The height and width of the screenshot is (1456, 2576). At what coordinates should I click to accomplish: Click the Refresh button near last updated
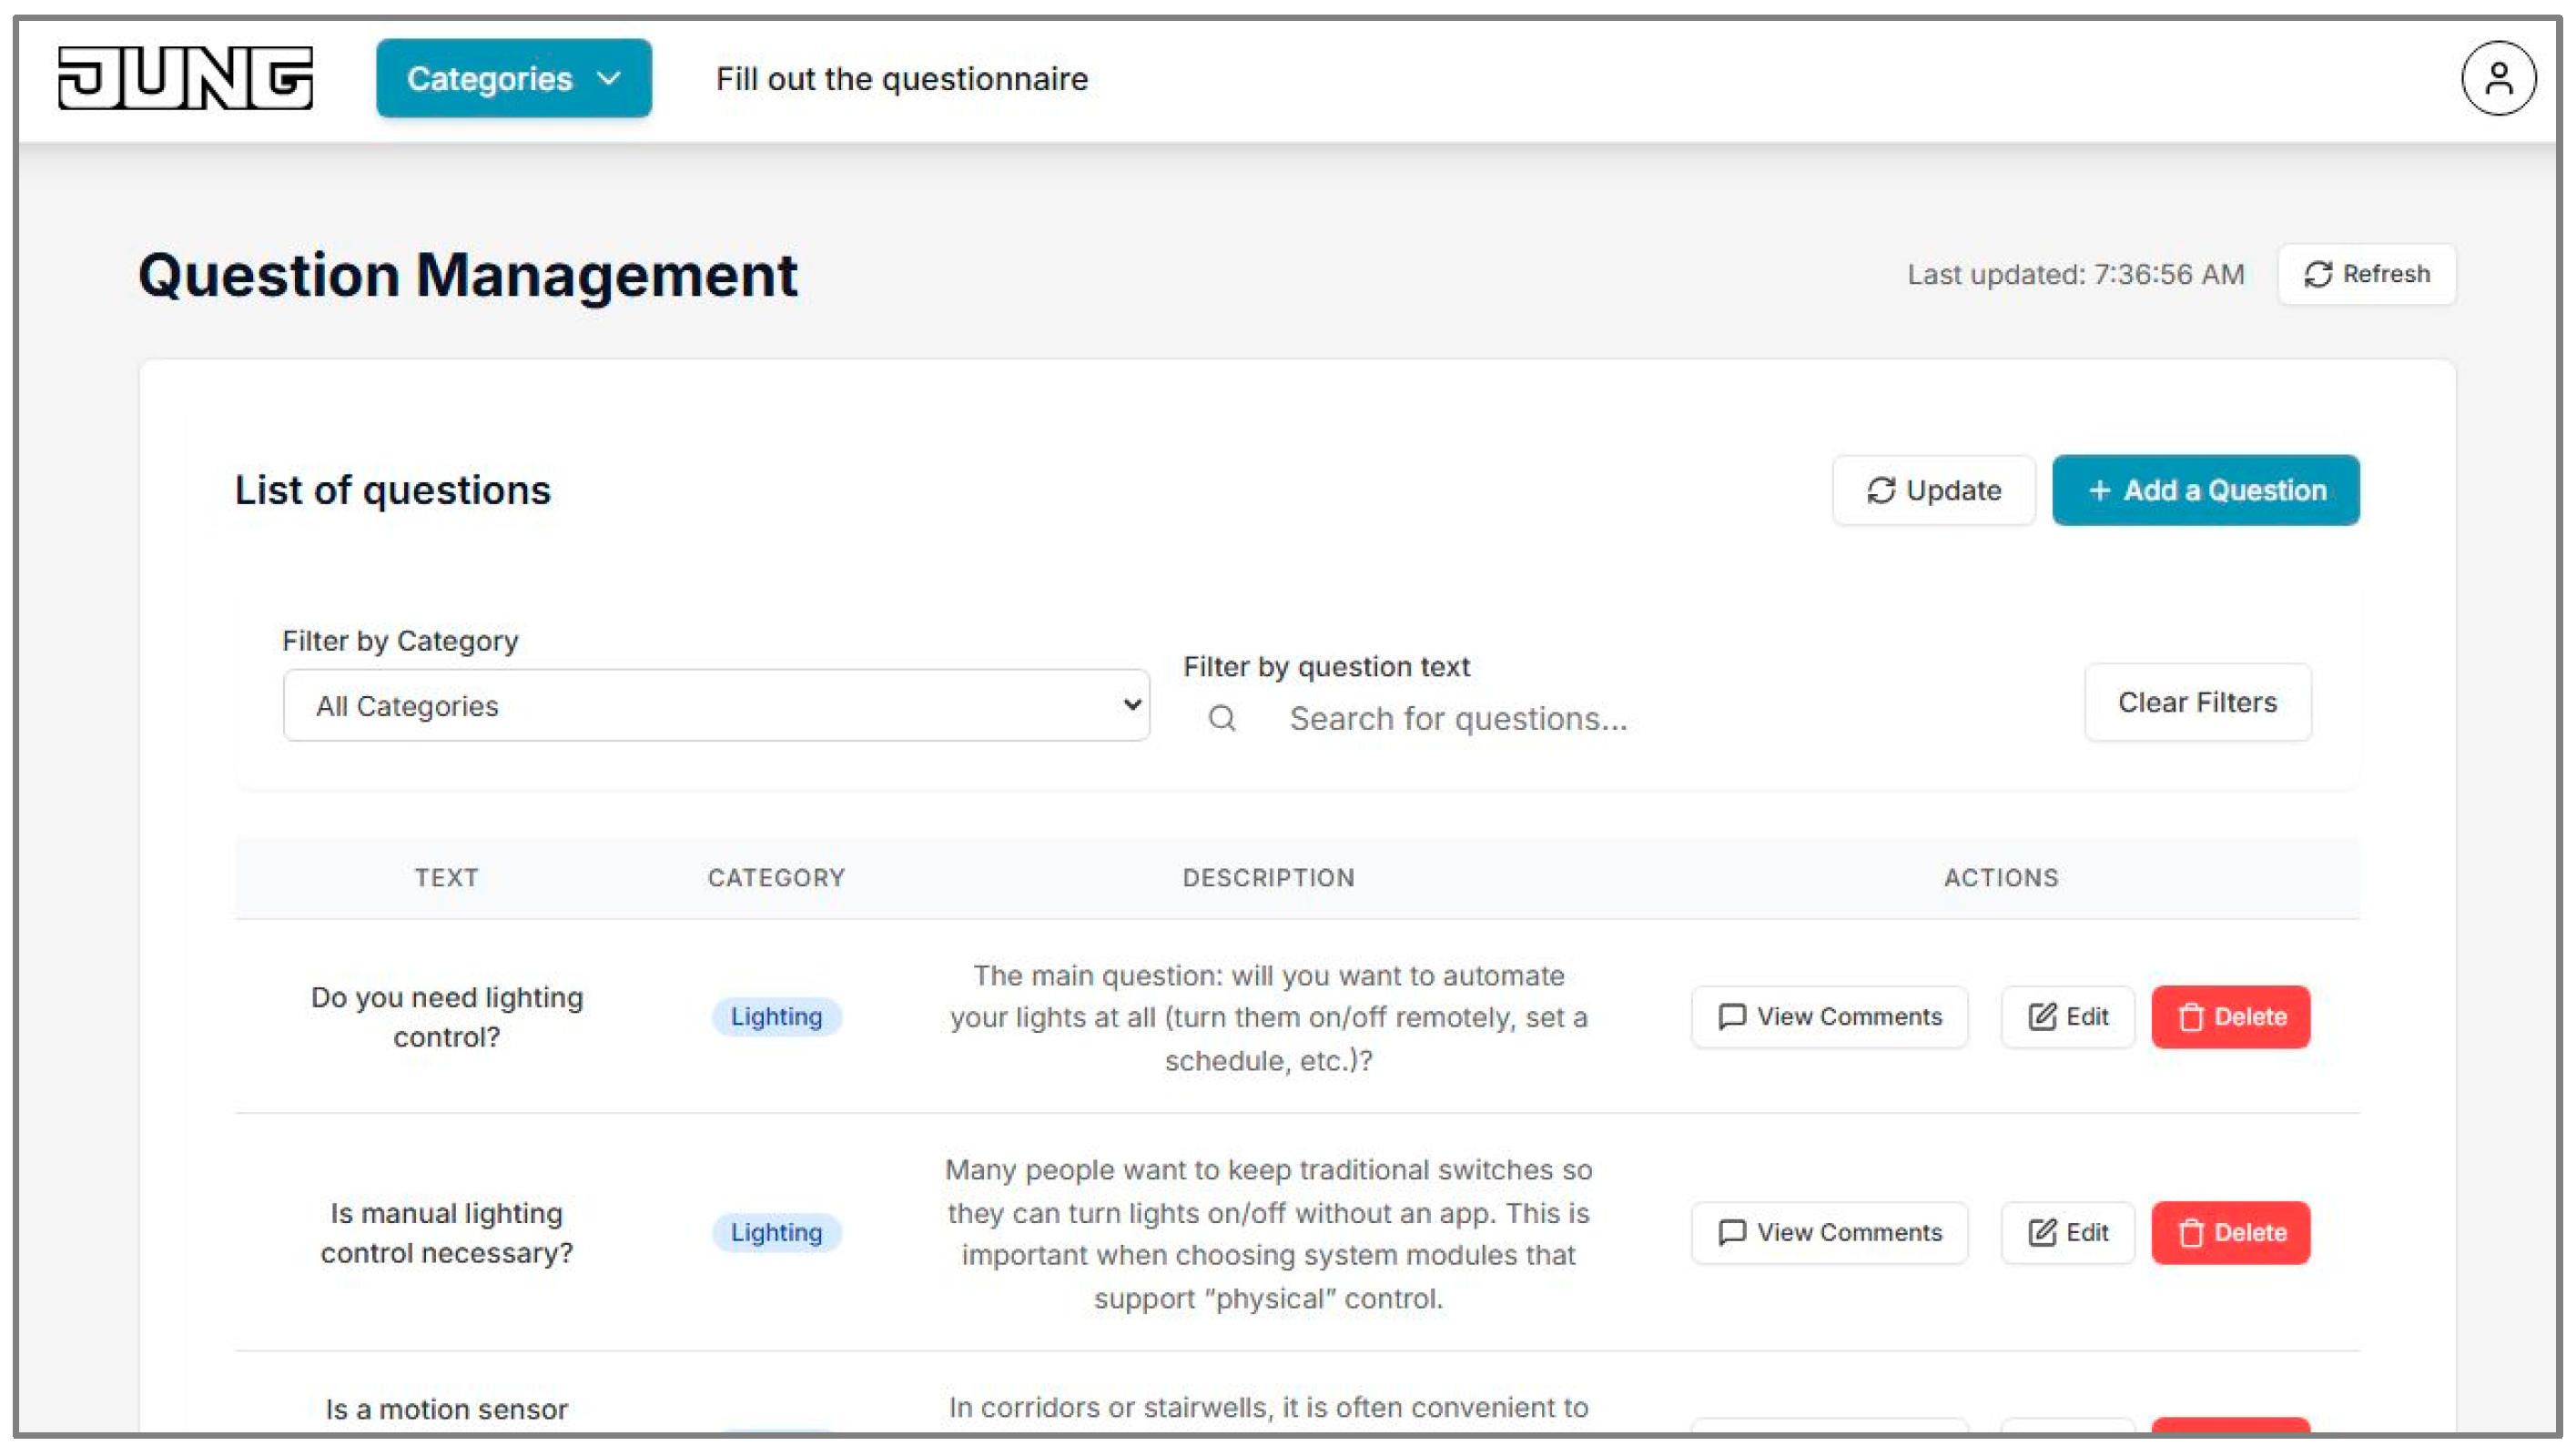coord(2366,274)
